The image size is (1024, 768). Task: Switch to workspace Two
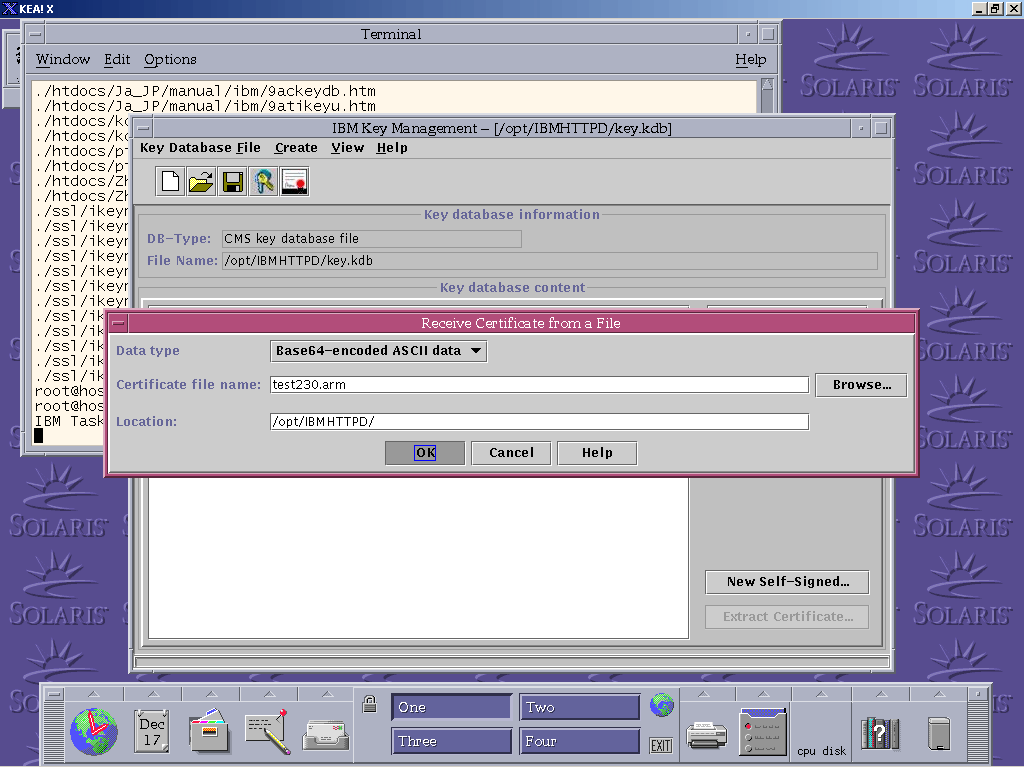coord(579,707)
